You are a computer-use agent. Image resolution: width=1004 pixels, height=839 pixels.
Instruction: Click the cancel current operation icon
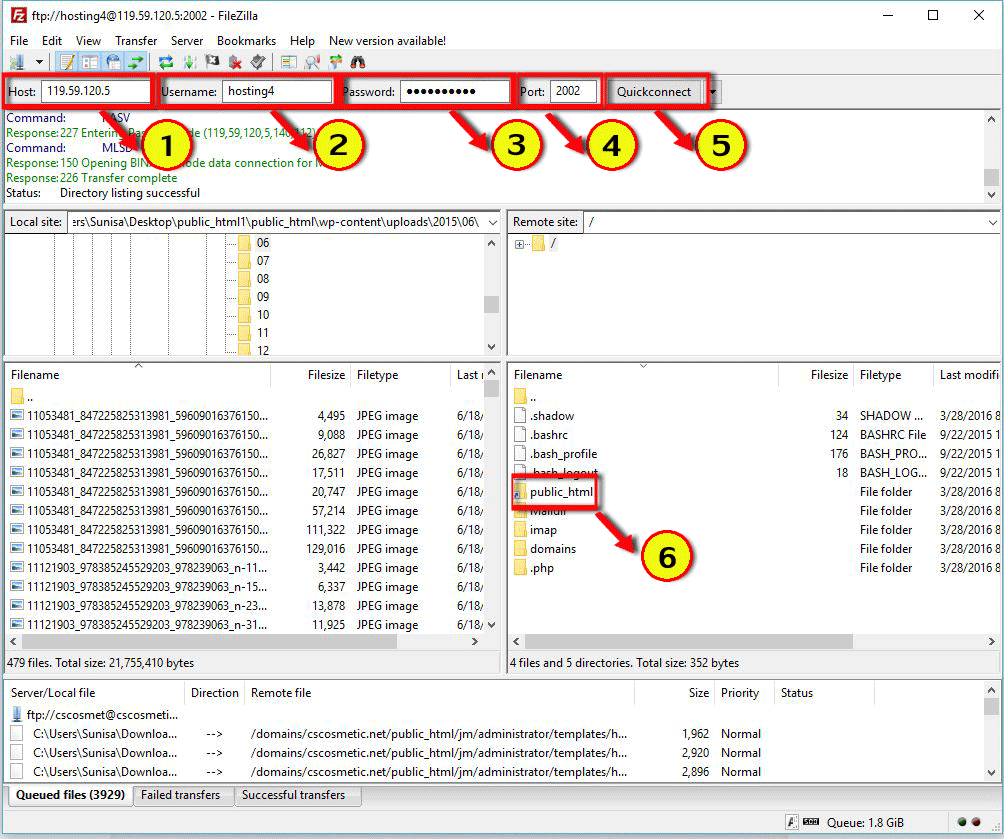pos(212,63)
